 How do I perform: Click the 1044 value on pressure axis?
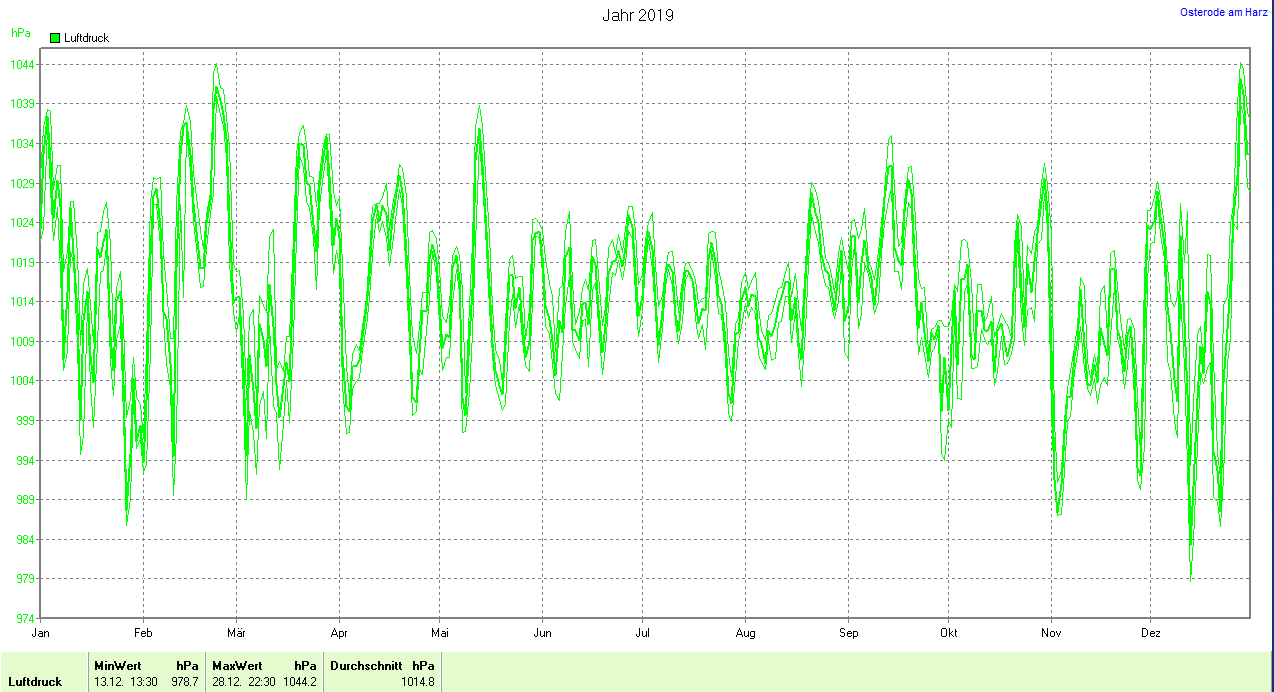pyautogui.click(x=23, y=65)
